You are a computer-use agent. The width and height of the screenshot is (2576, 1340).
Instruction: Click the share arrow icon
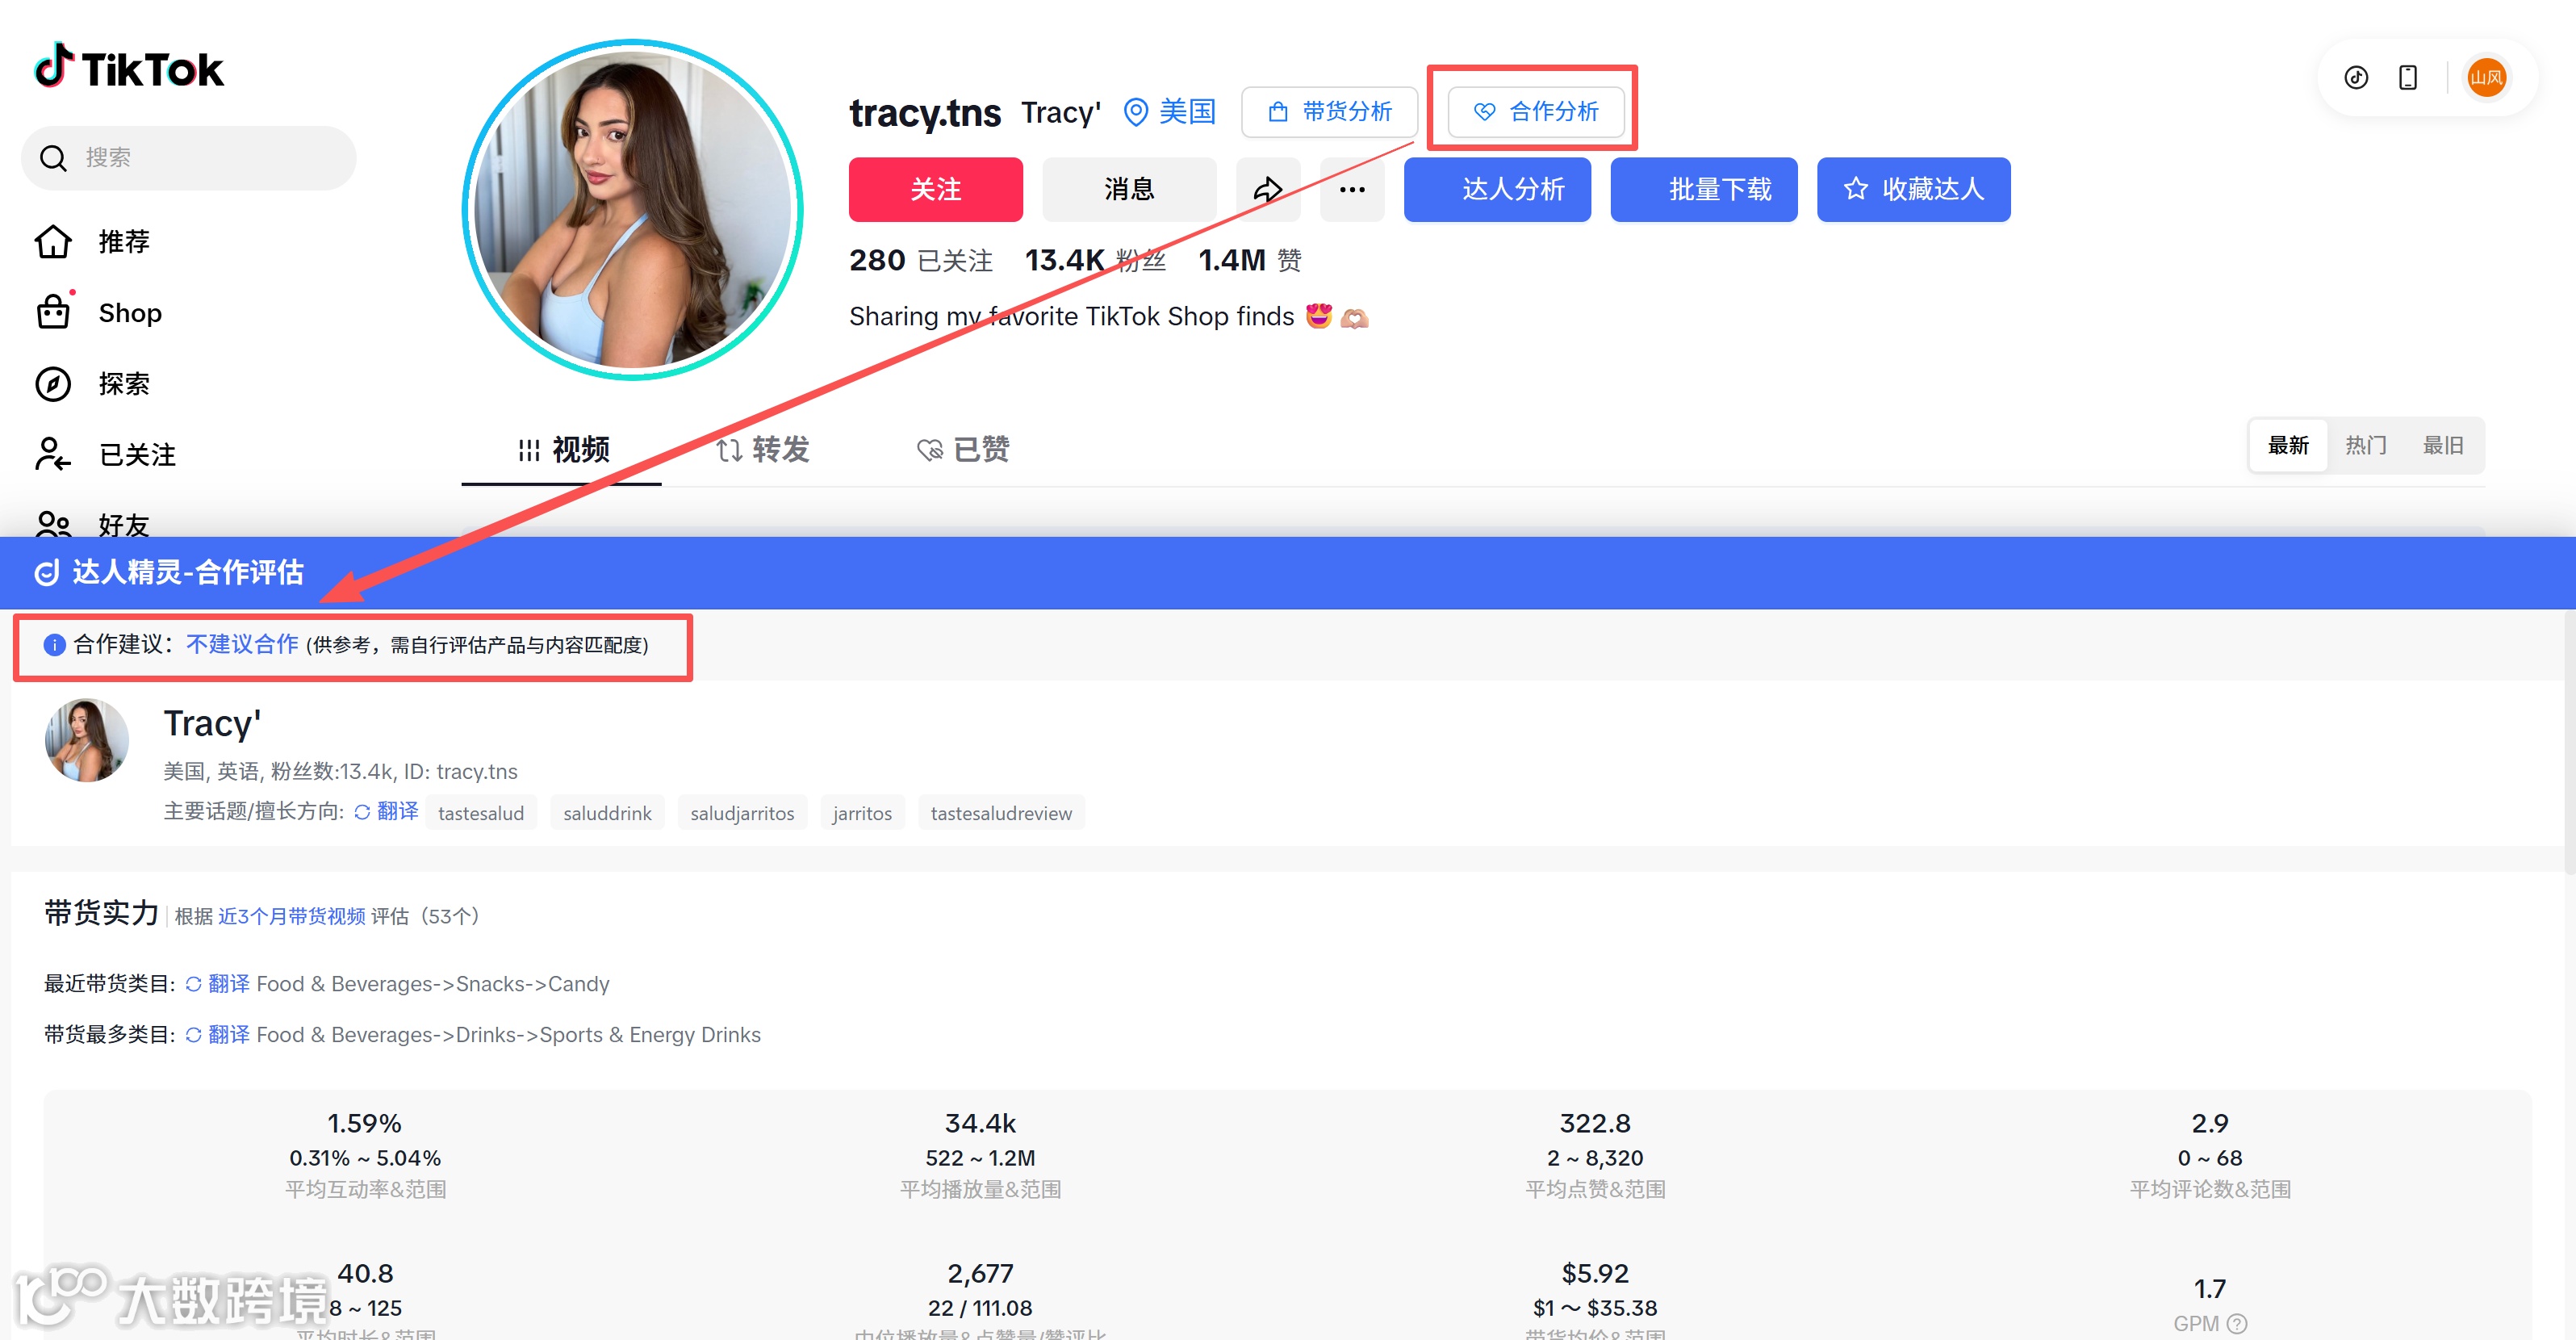coord(1268,189)
